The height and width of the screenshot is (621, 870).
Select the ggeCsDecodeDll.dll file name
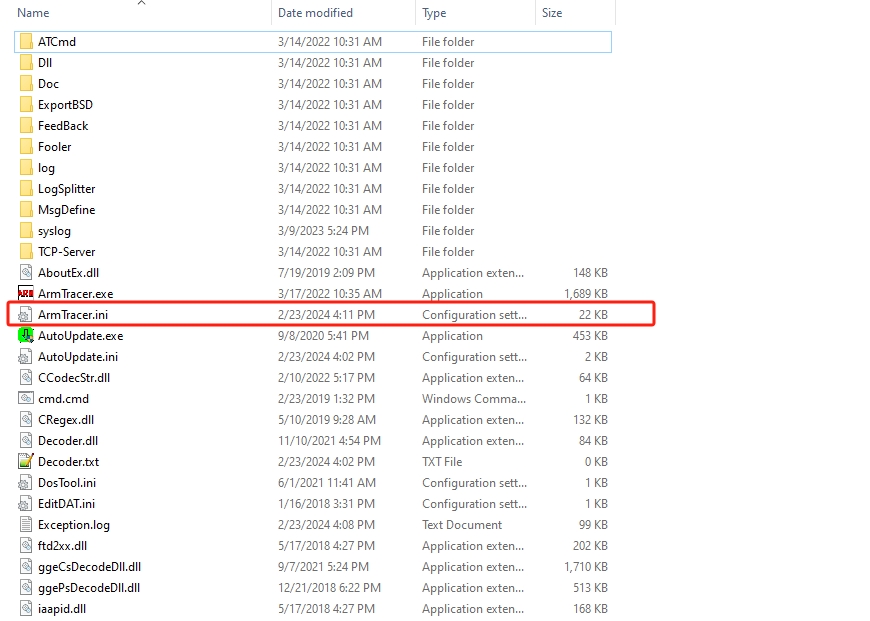click(89, 567)
